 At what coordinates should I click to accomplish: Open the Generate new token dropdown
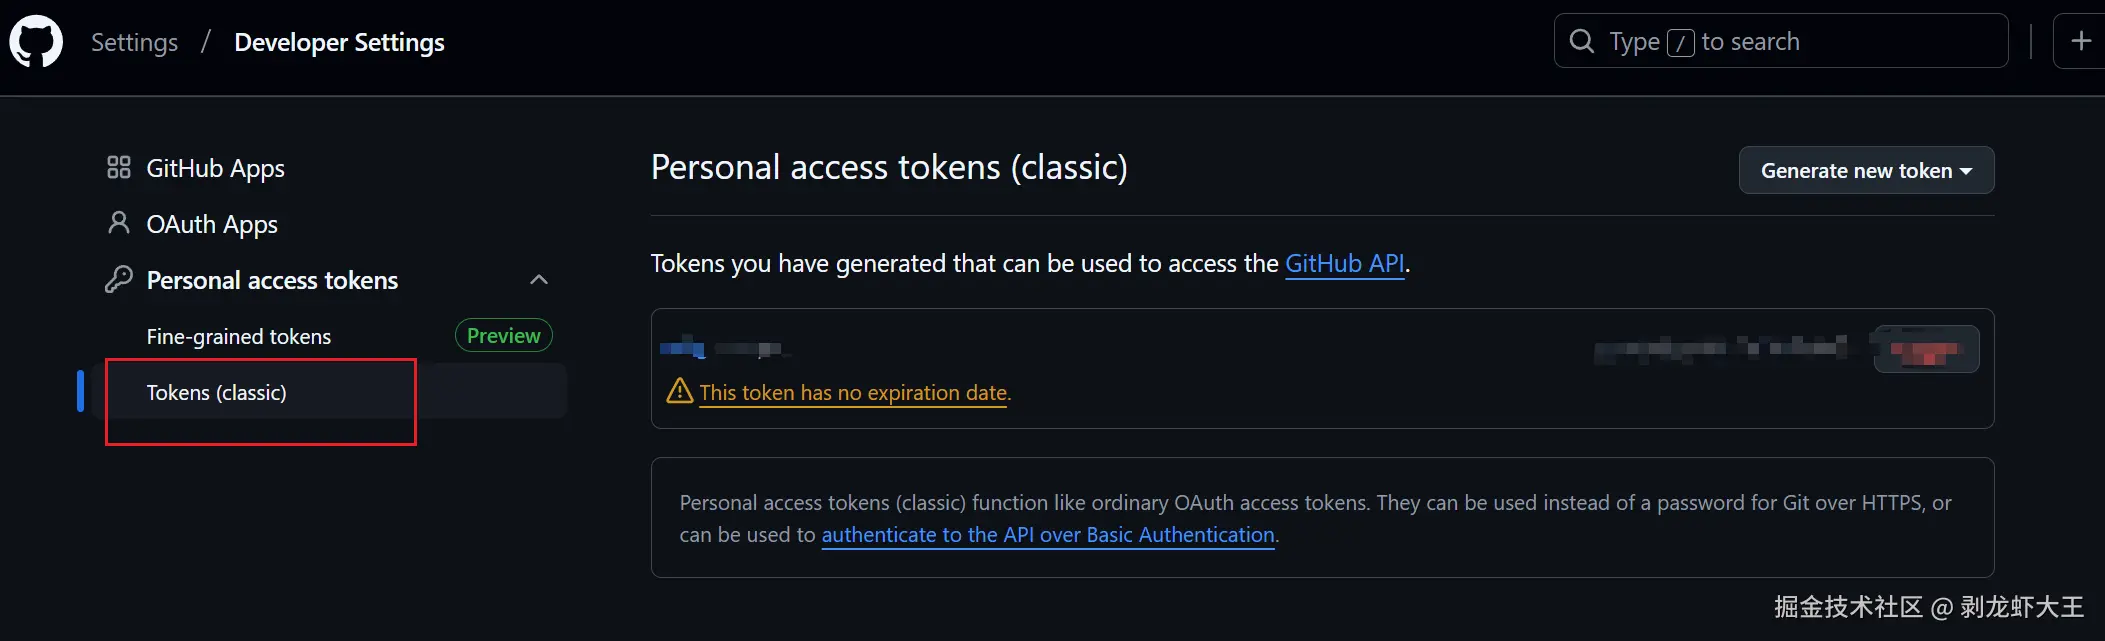(x=1864, y=170)
